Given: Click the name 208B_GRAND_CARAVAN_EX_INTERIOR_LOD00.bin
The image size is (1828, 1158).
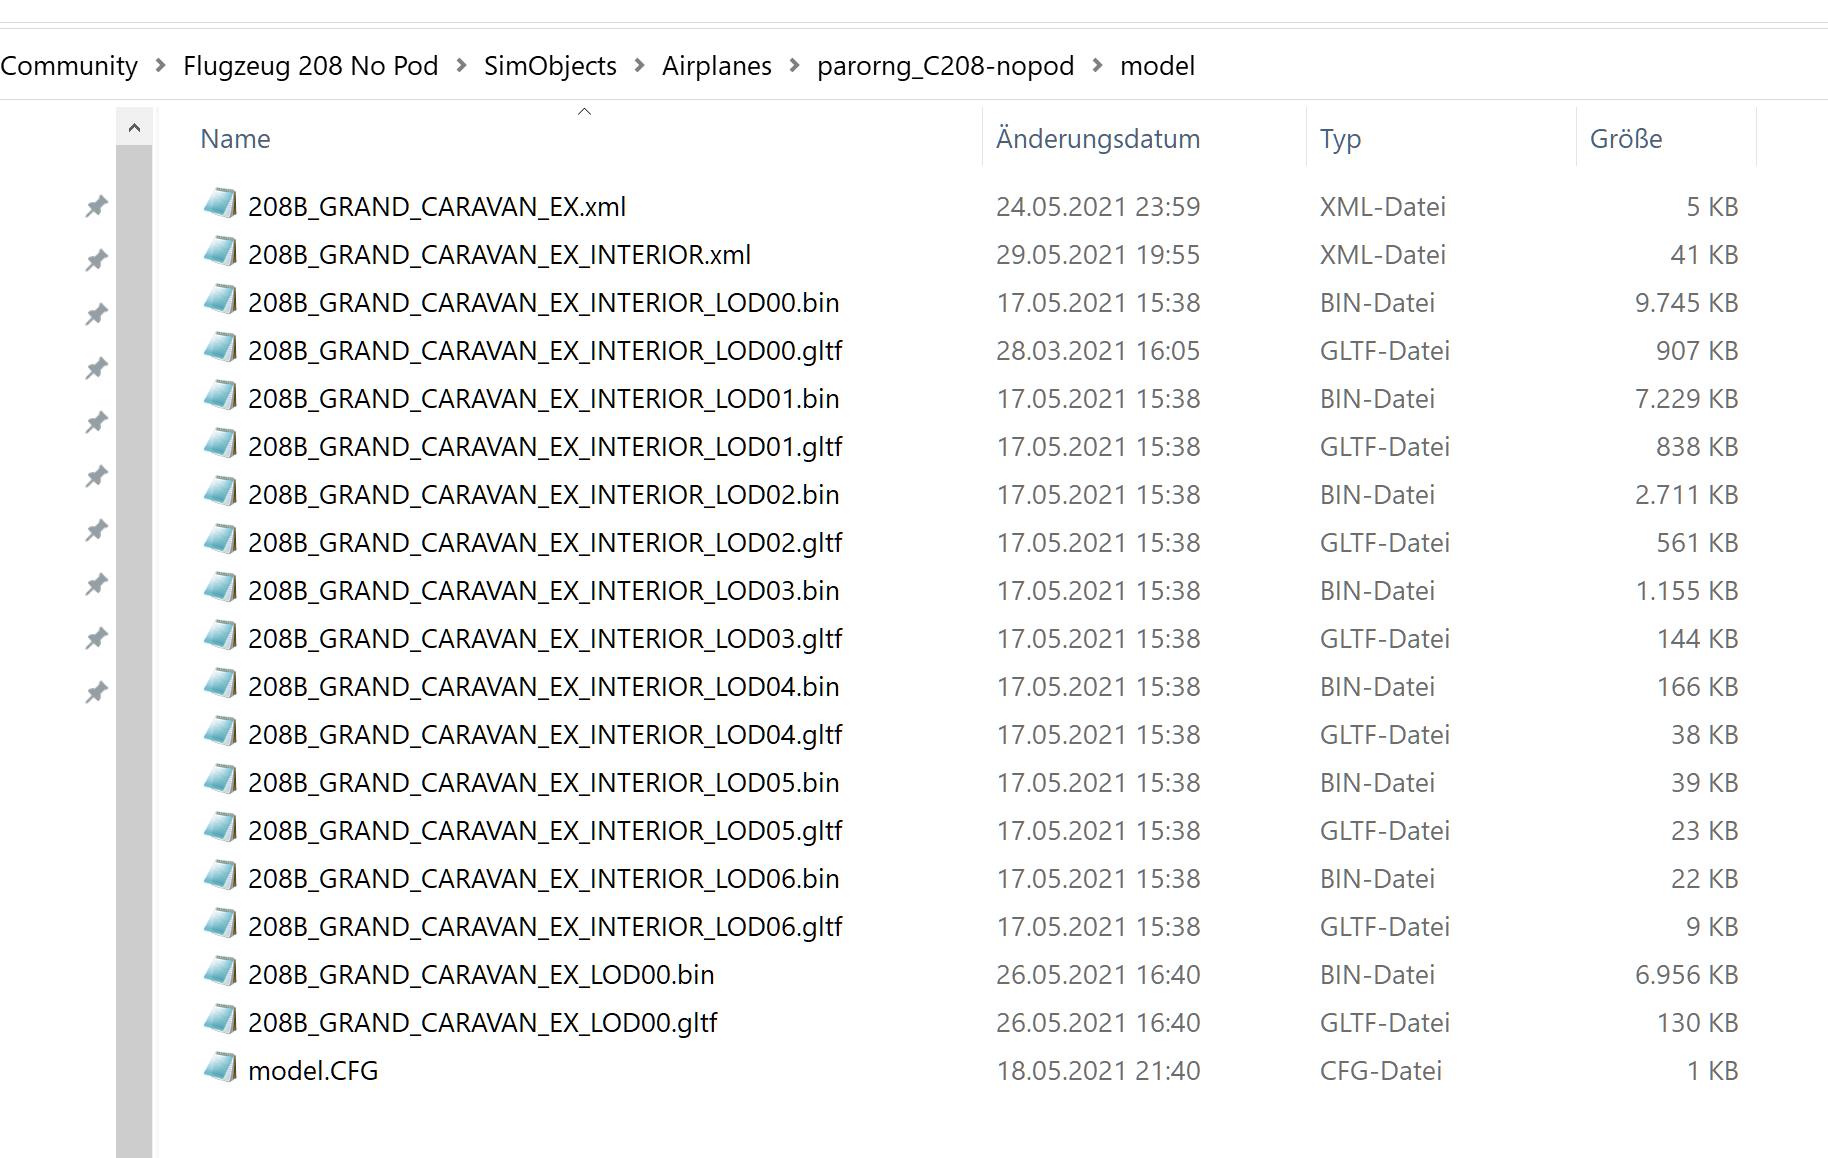Looking at the screenshot, I should click(x=544, y=302).
